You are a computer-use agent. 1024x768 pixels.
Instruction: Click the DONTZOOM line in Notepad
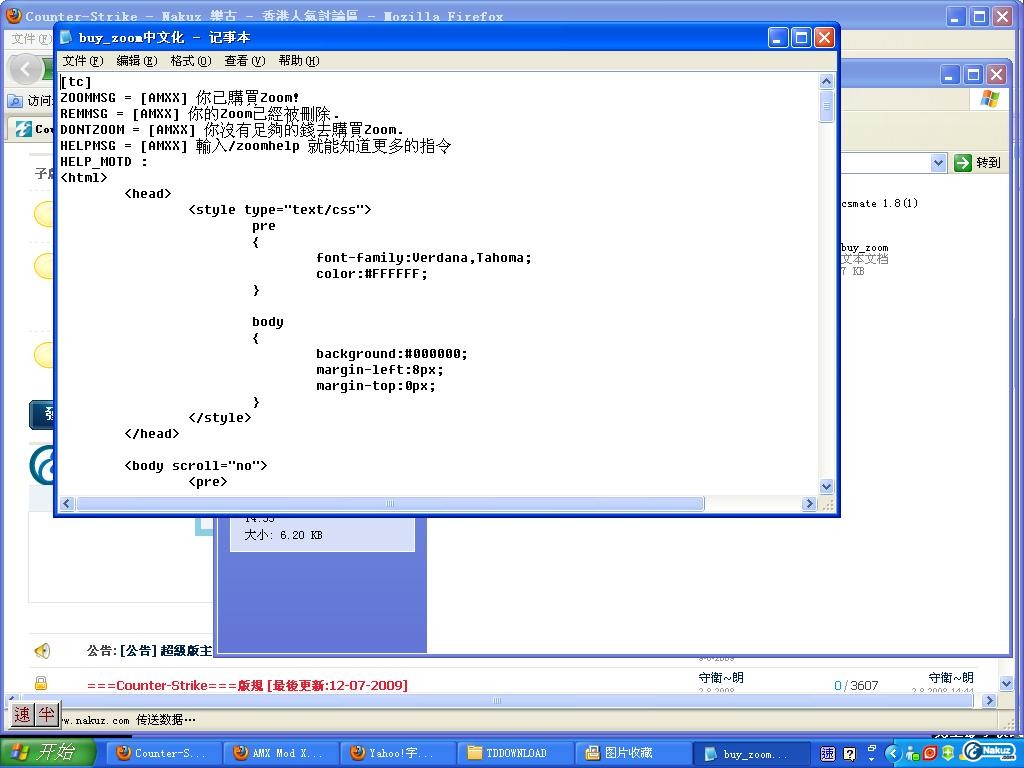[232, 130]
